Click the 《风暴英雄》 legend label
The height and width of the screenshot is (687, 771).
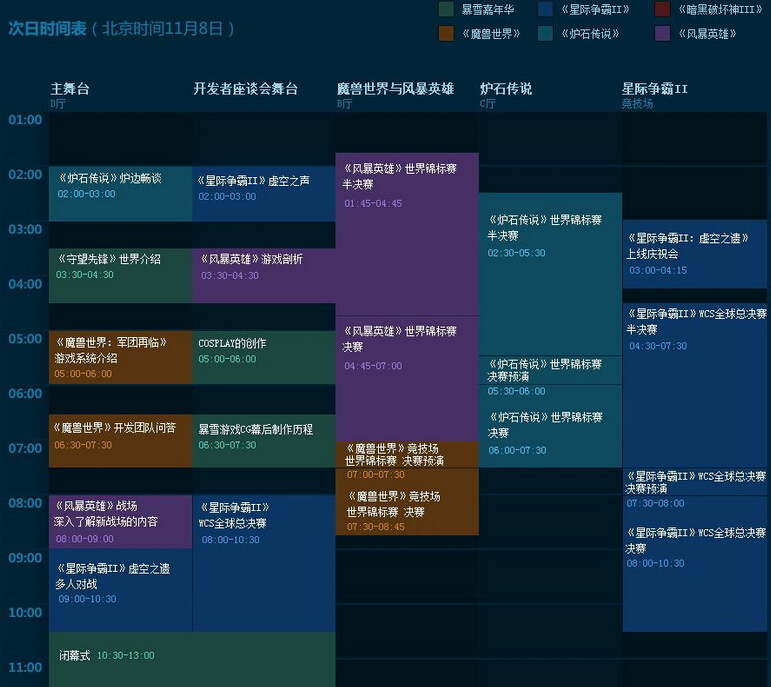tap(707, 33)
